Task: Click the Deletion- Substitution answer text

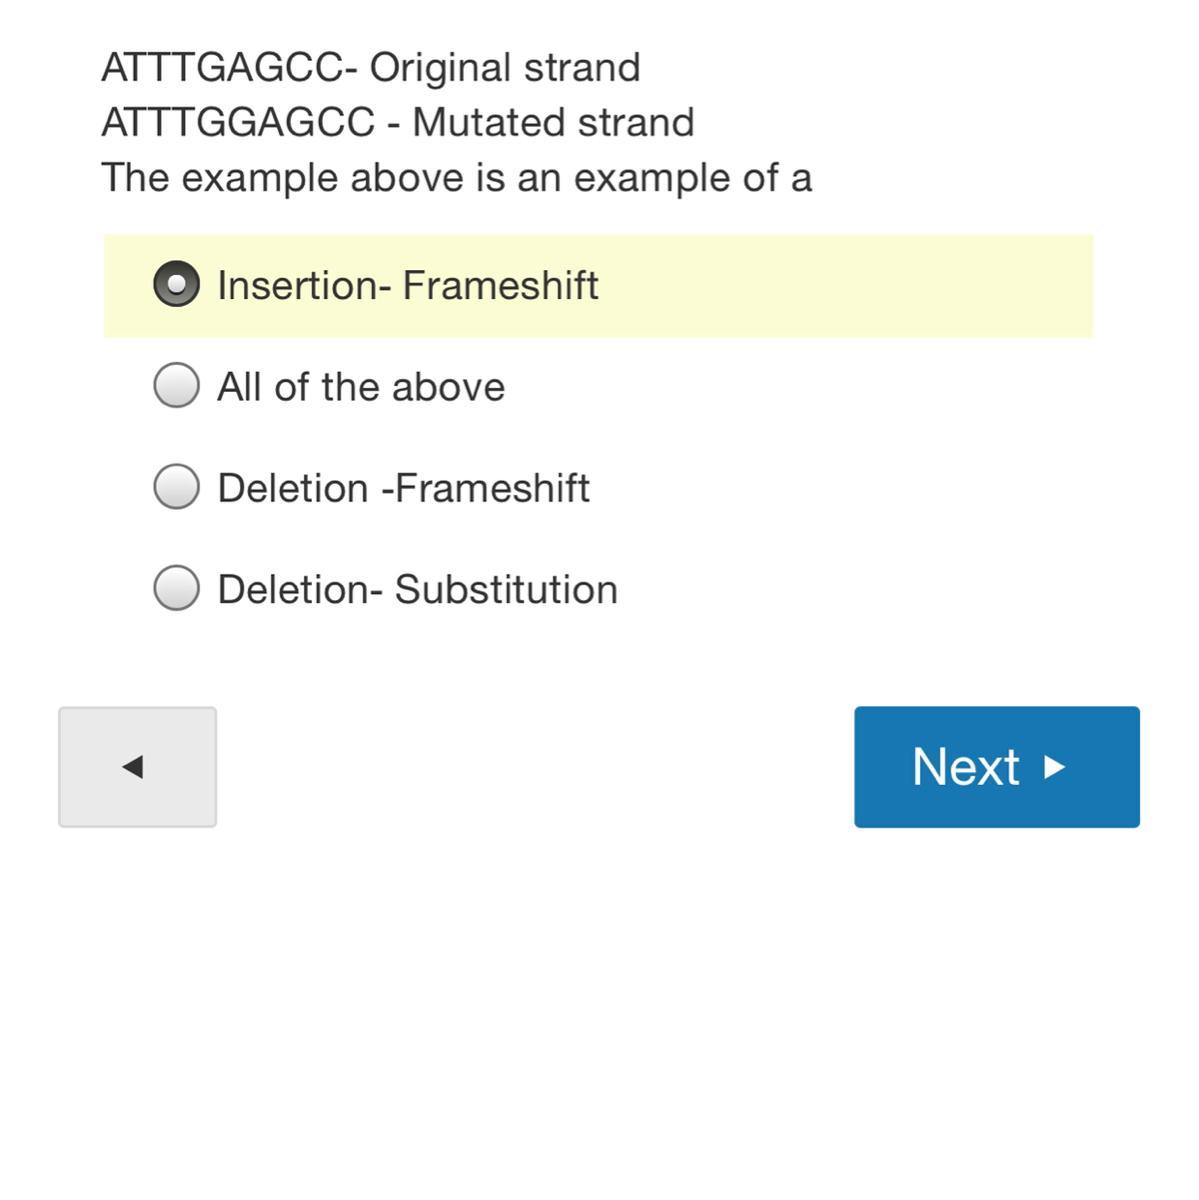Action: coord(417,589)
